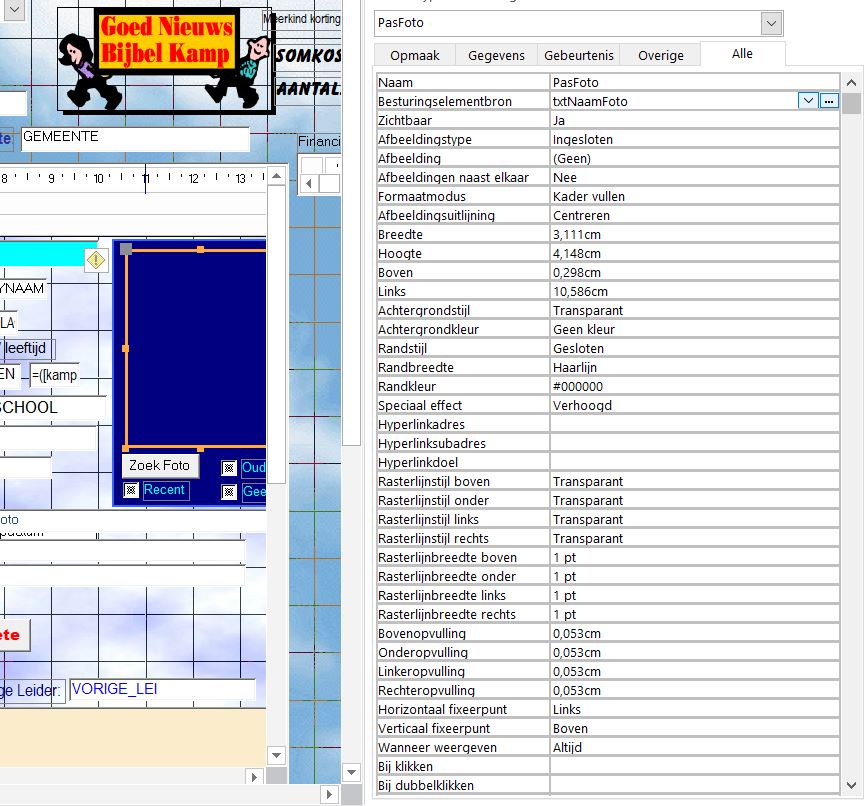Viewport: 864px width, 806px height.
Task: Click the left arrow below Financi label
Action: pos(309,183)
